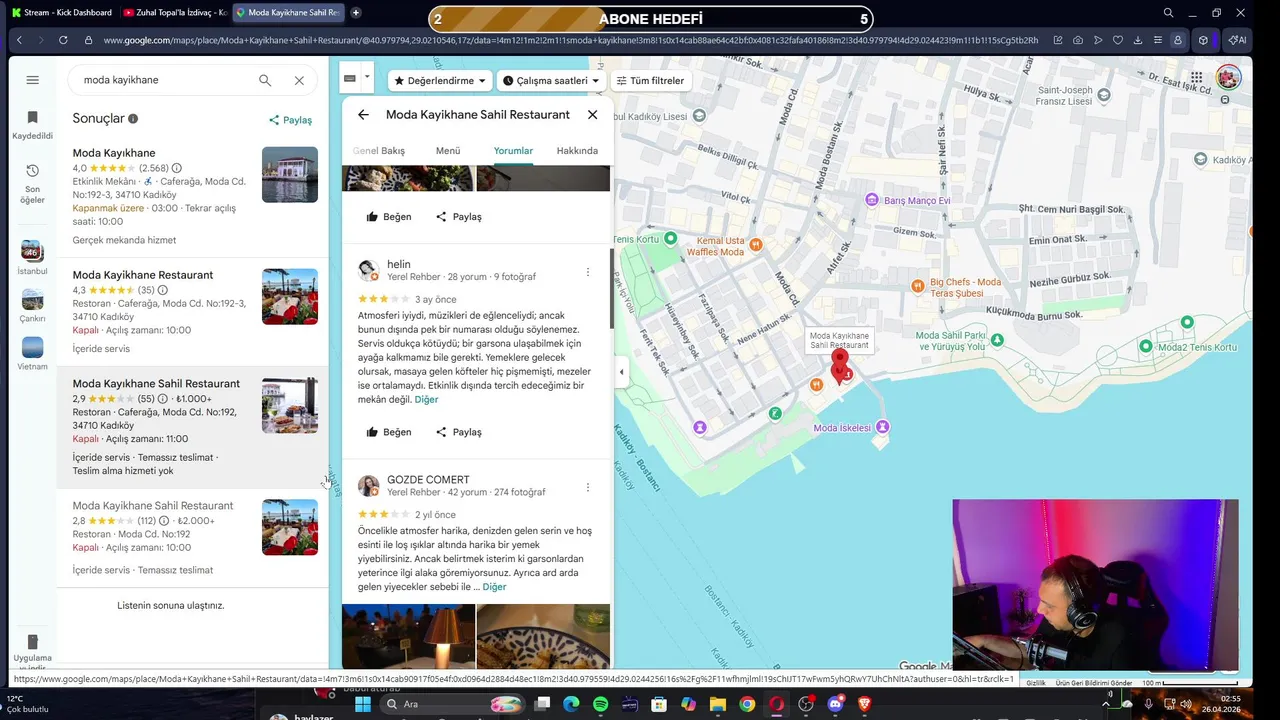Open GOZDE COMERT's review options menu
This screenshot has height=720, width=1280.
[587, 487]
